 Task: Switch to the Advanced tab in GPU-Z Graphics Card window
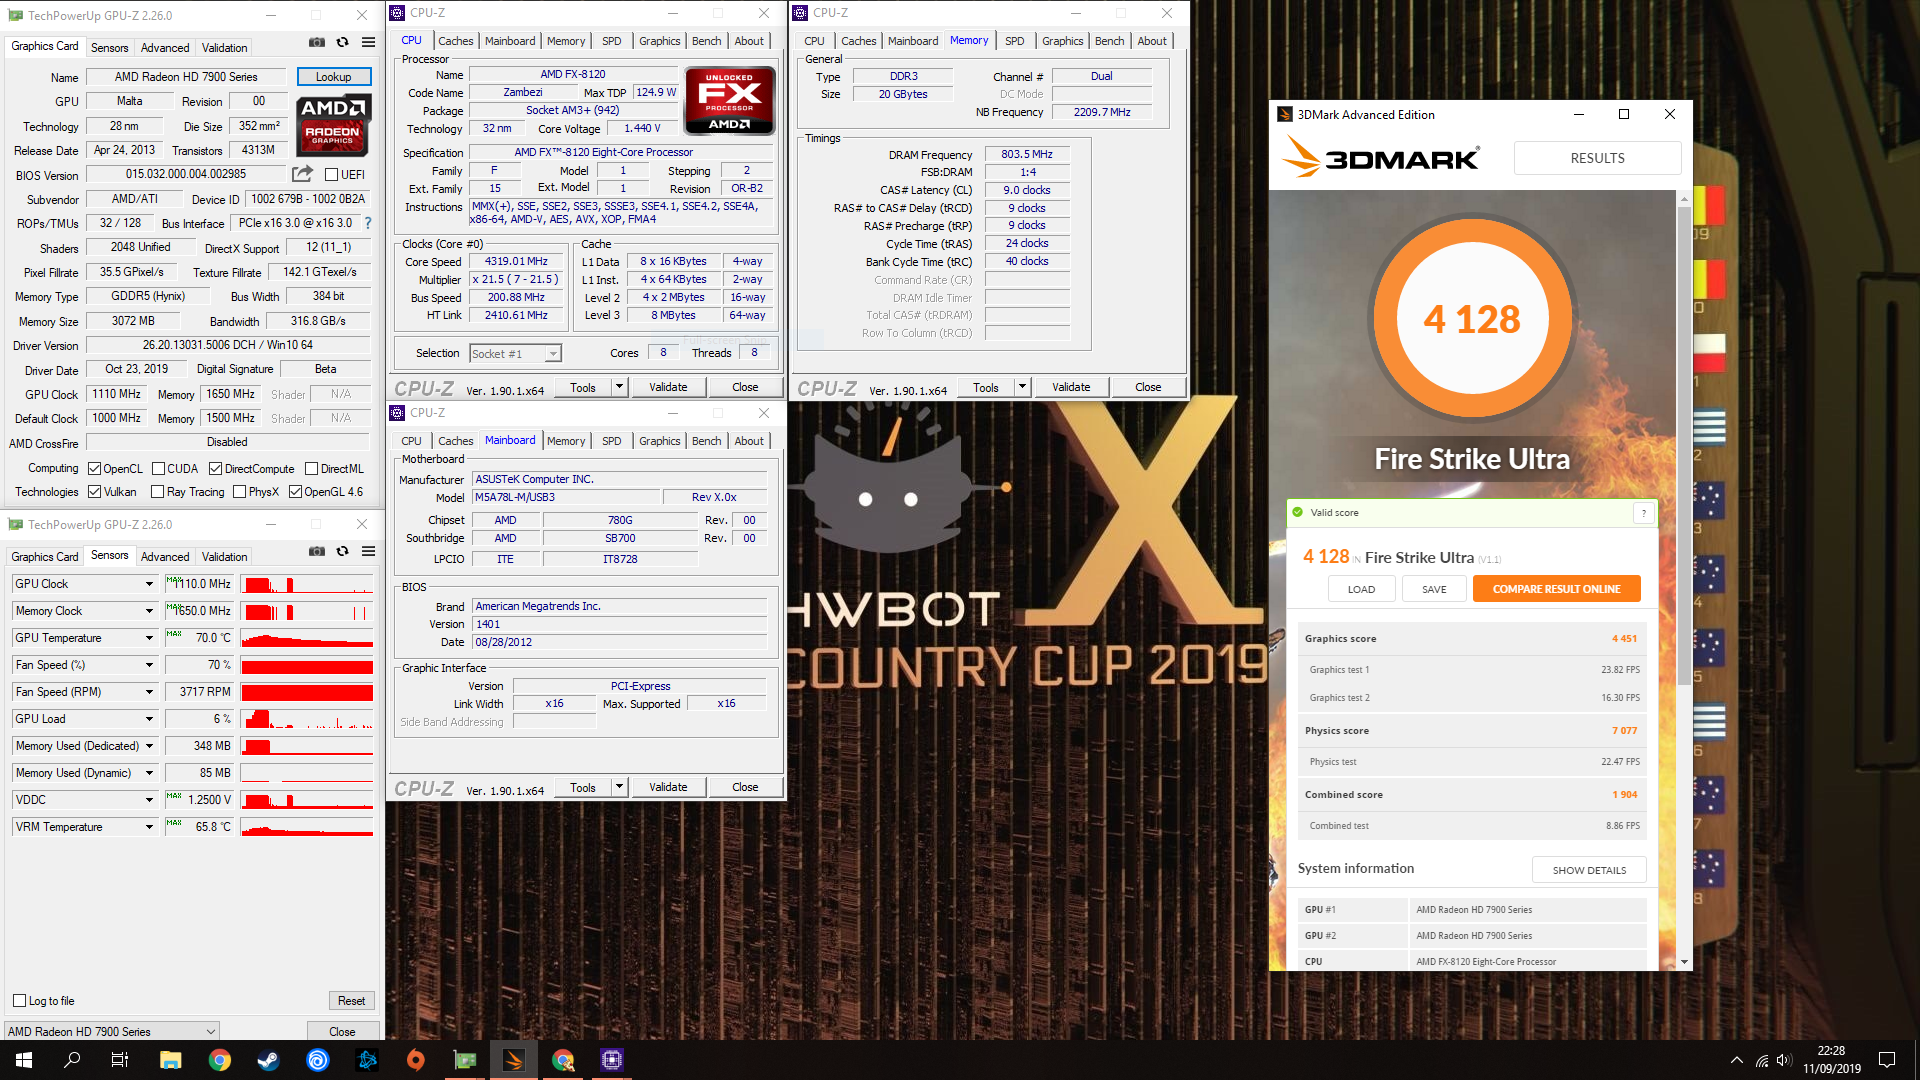click(165, 47)
